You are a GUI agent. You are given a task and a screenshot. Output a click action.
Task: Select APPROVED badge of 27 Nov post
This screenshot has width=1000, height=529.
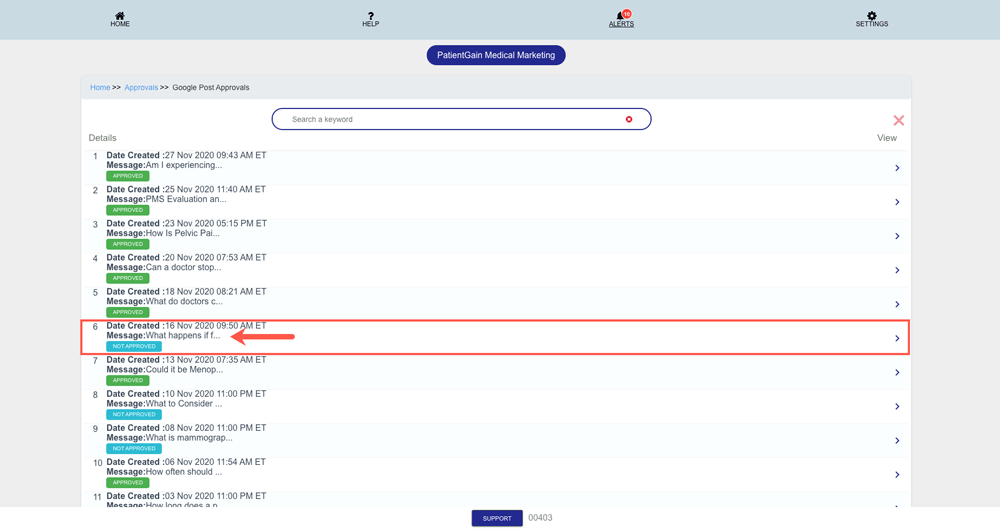coord(128,176)
